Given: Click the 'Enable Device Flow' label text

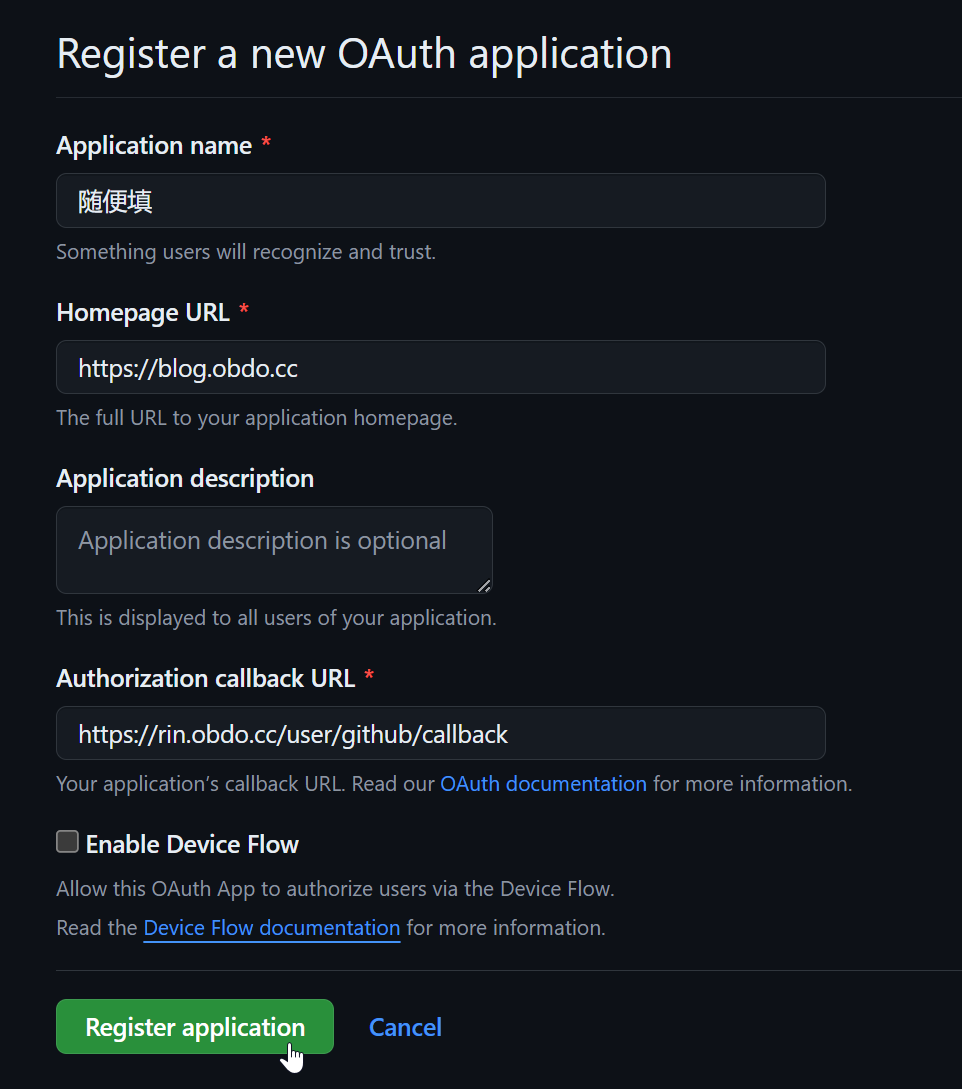Looking at the screenshot, I should click(x=192, y=845).
